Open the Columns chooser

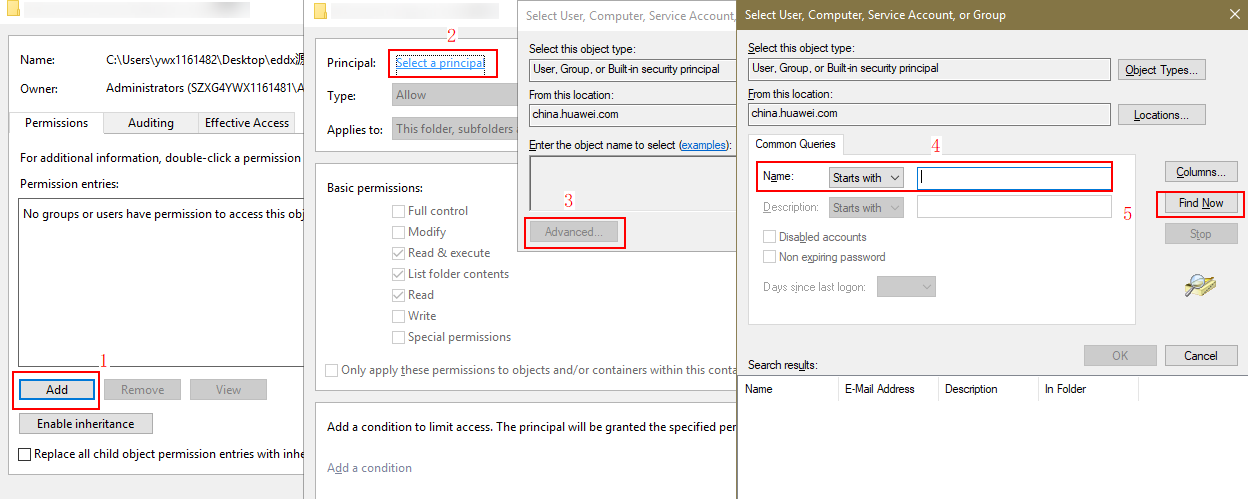pyautogui.click(x=1200, y=172)
